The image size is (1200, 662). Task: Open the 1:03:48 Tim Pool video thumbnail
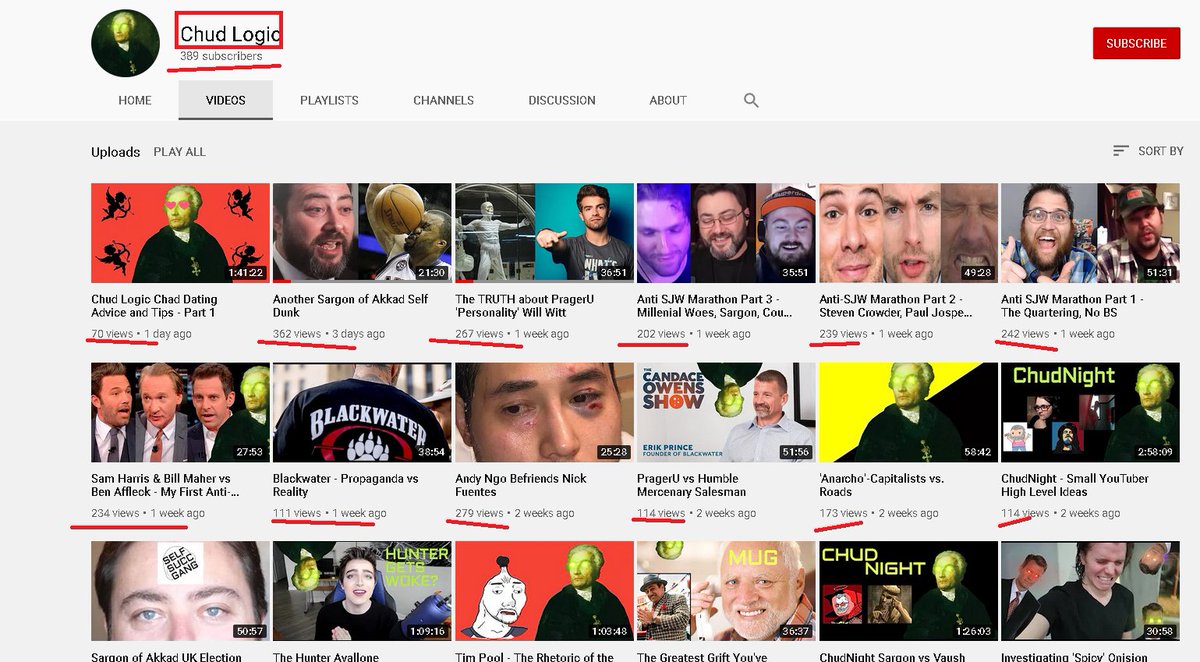click(x=544, y=591)
